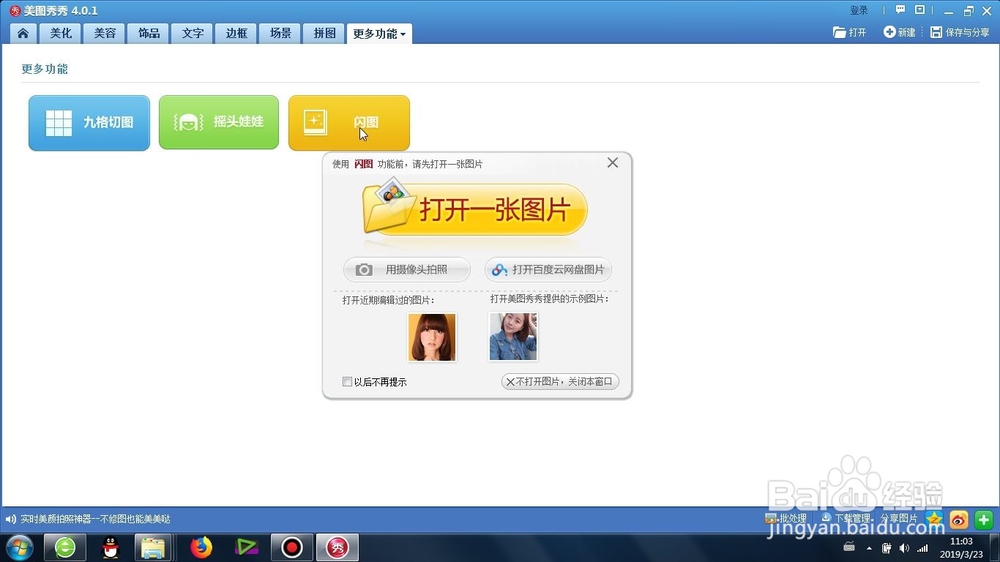Open the green browser taskbar icon
This screenshot has width=1000, height=562.
pyautogui.click(x=65, y=547)
